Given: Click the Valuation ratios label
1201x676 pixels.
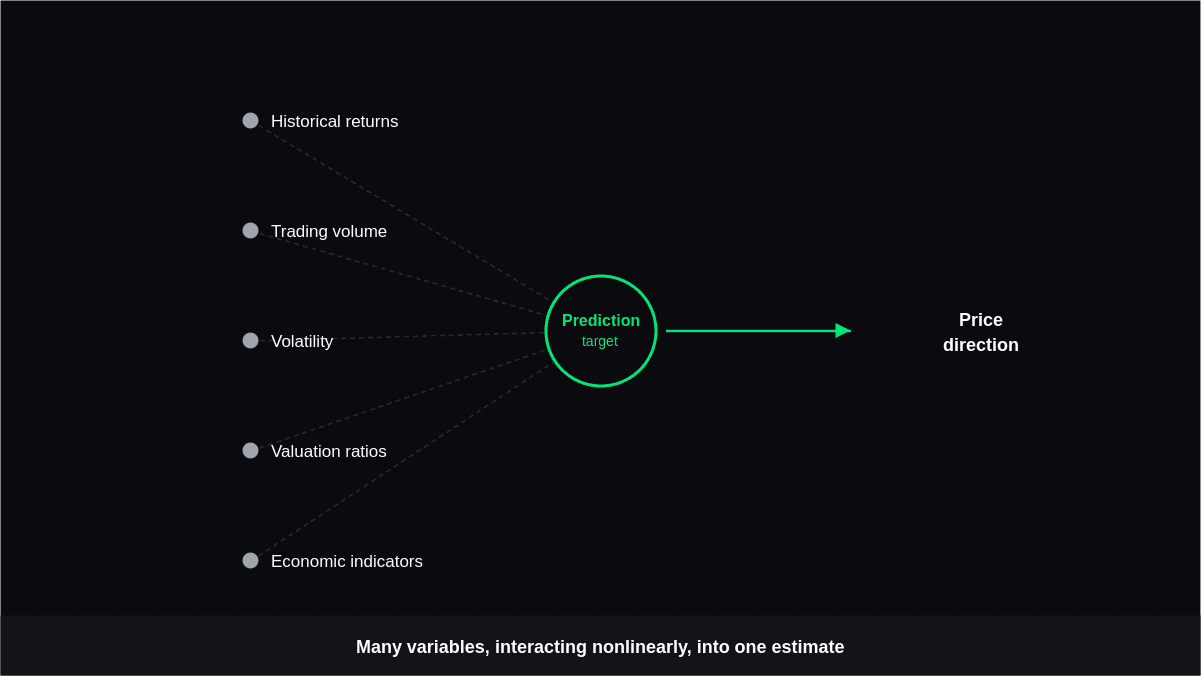Looking at the screenshot, I should [329, 452].
